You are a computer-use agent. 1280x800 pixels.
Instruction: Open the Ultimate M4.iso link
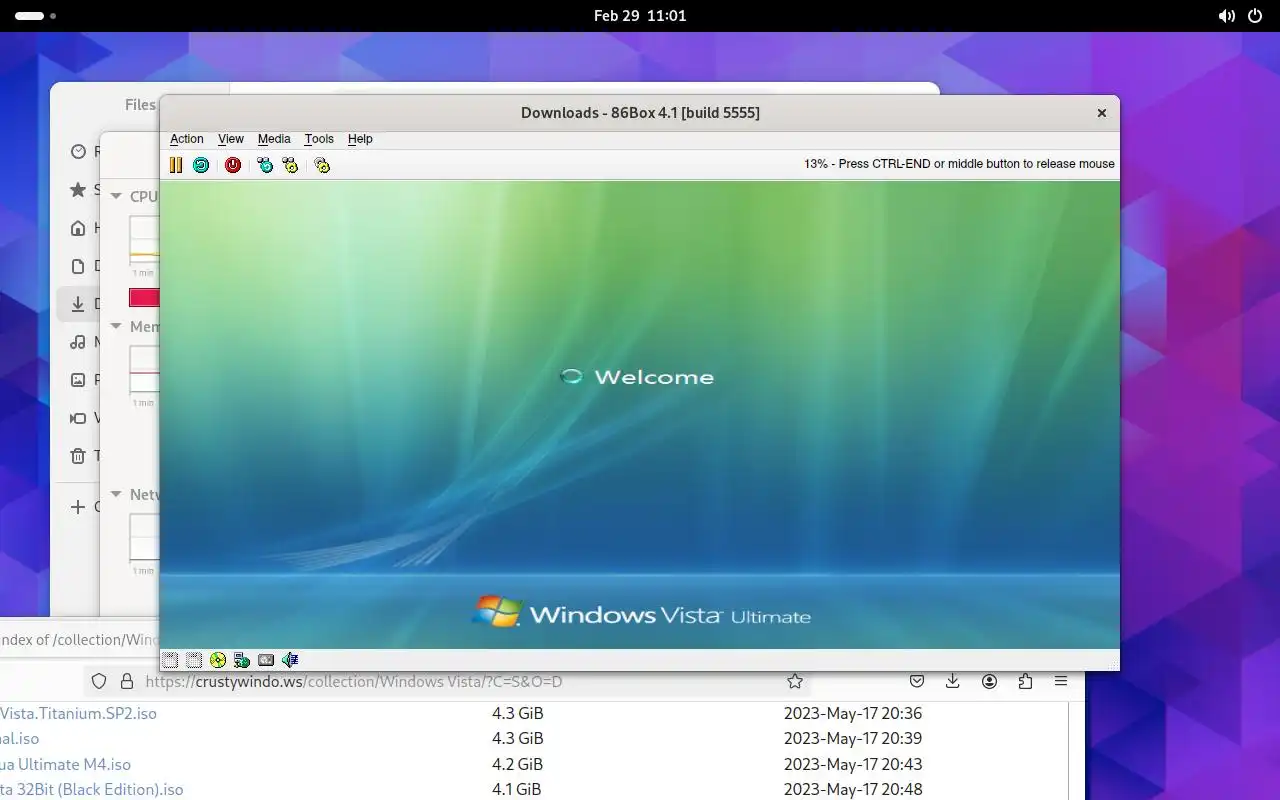pos(65,764)
